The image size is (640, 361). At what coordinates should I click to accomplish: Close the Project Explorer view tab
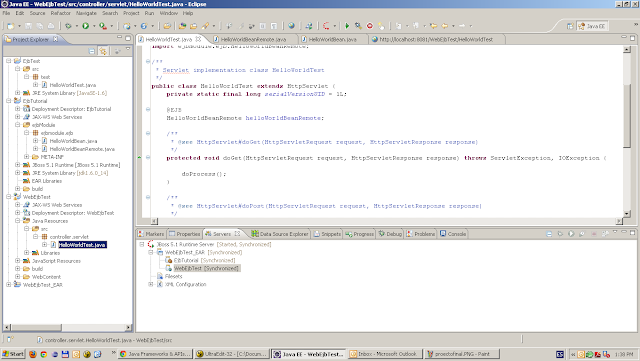[56, 39]
